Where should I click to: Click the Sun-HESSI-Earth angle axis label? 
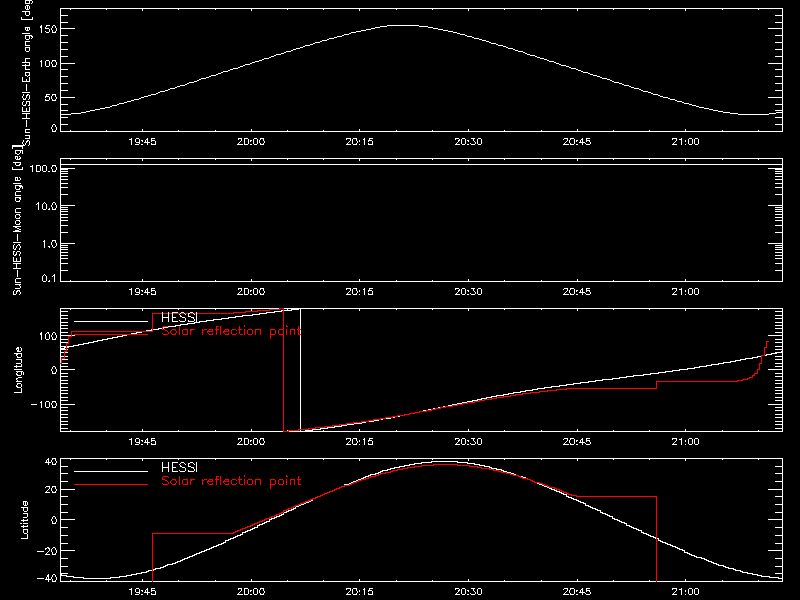[x=27, y=73]
